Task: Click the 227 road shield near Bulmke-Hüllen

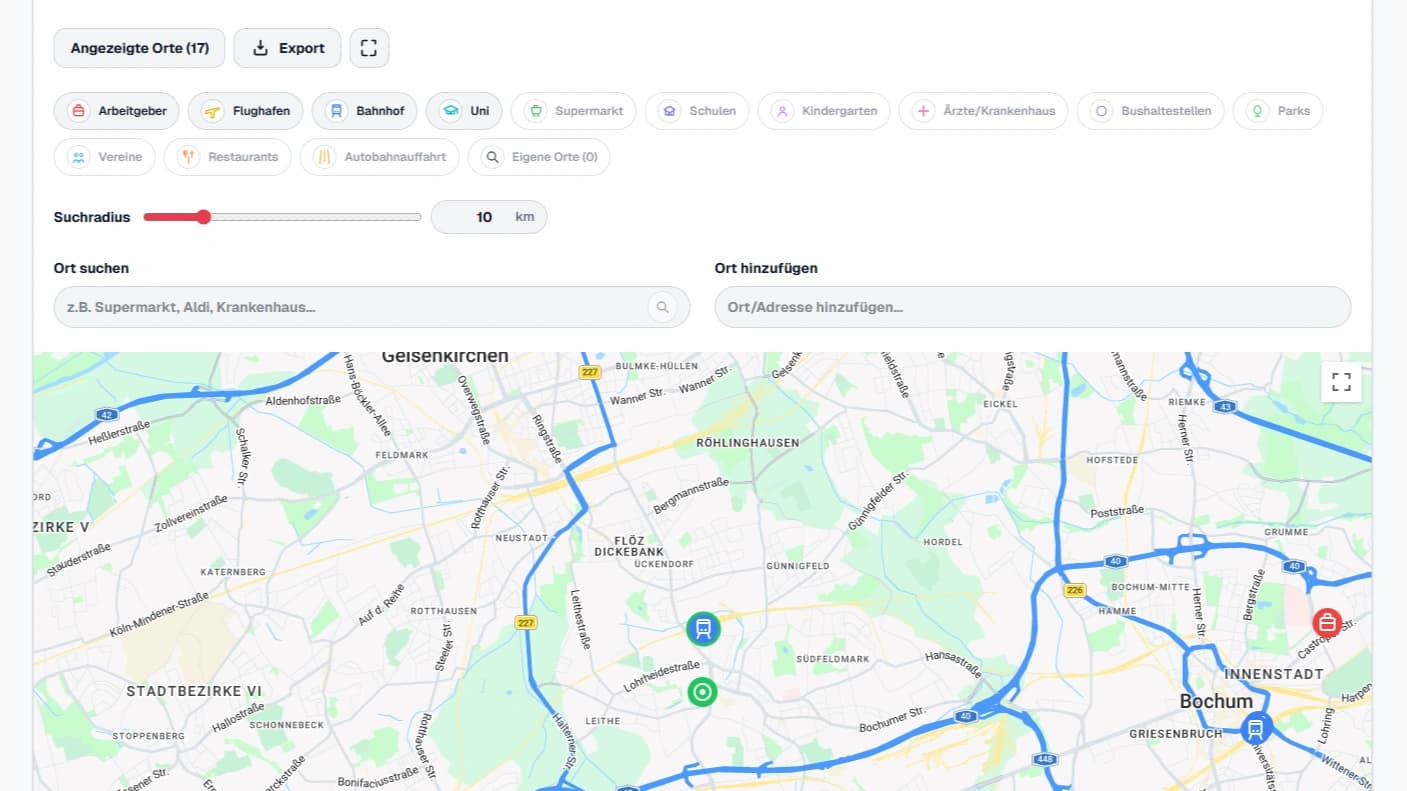Action: click(589, 372)
